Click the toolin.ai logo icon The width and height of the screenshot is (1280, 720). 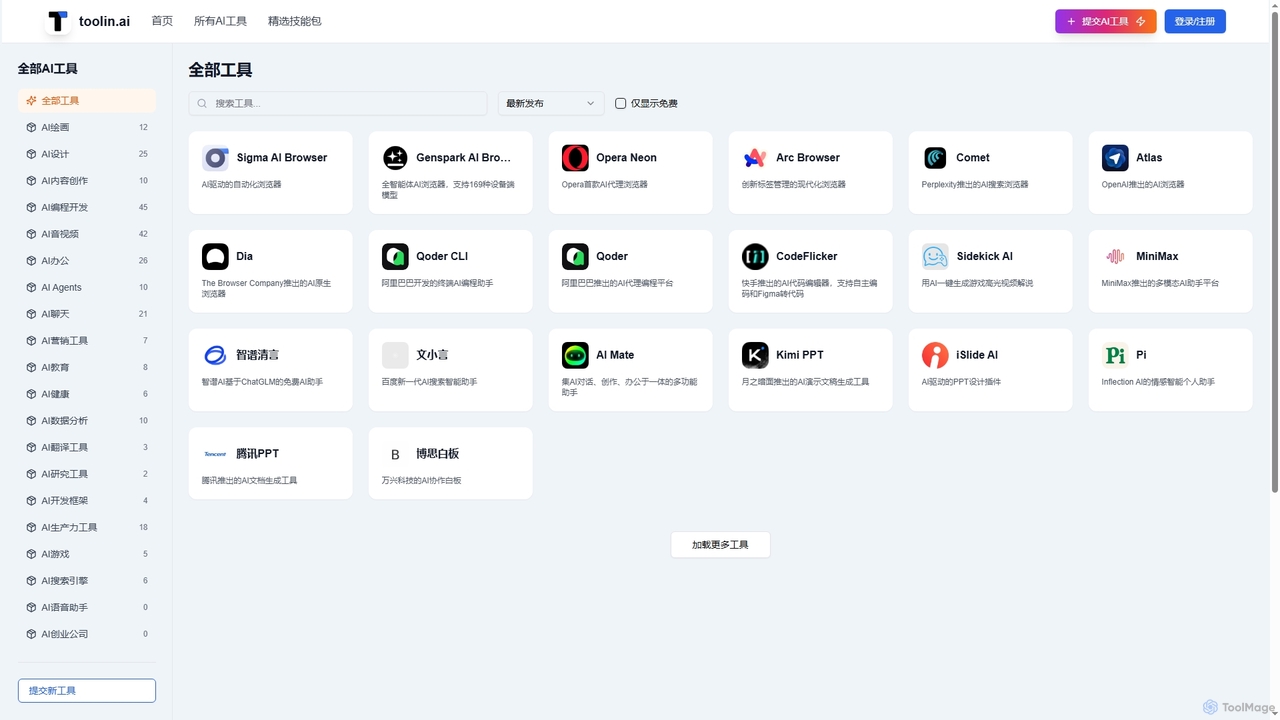[59, 21]
